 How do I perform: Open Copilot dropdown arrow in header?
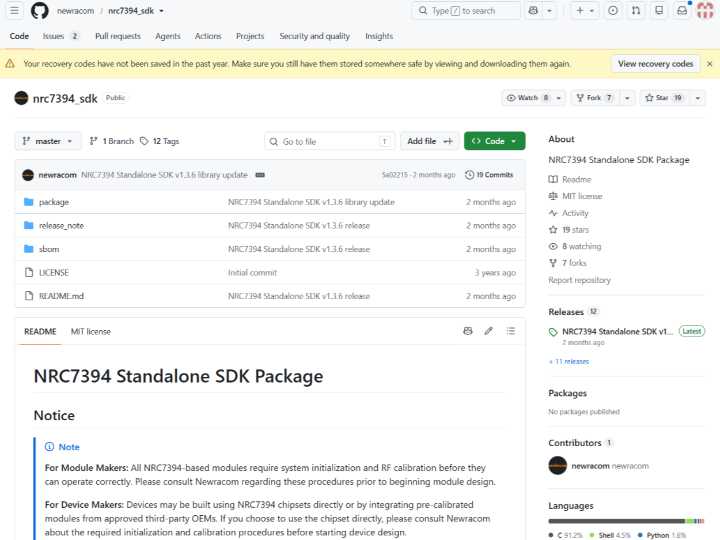coord(549,10)
